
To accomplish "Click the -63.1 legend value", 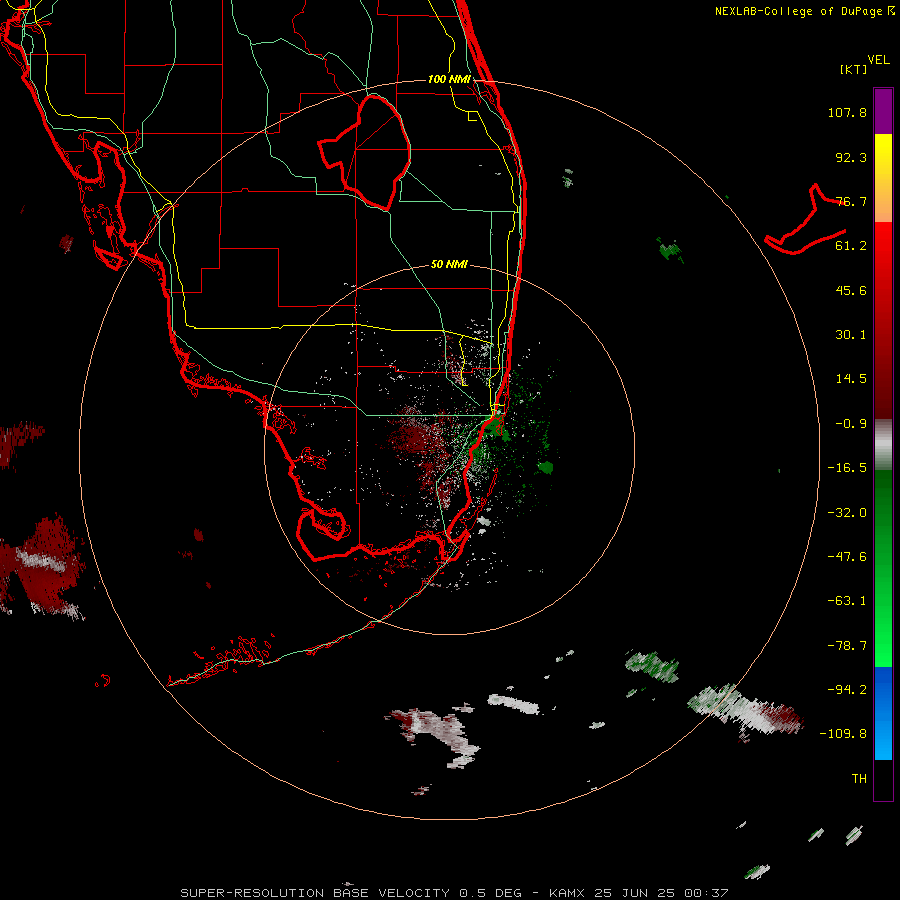I will tap(847, 601).
